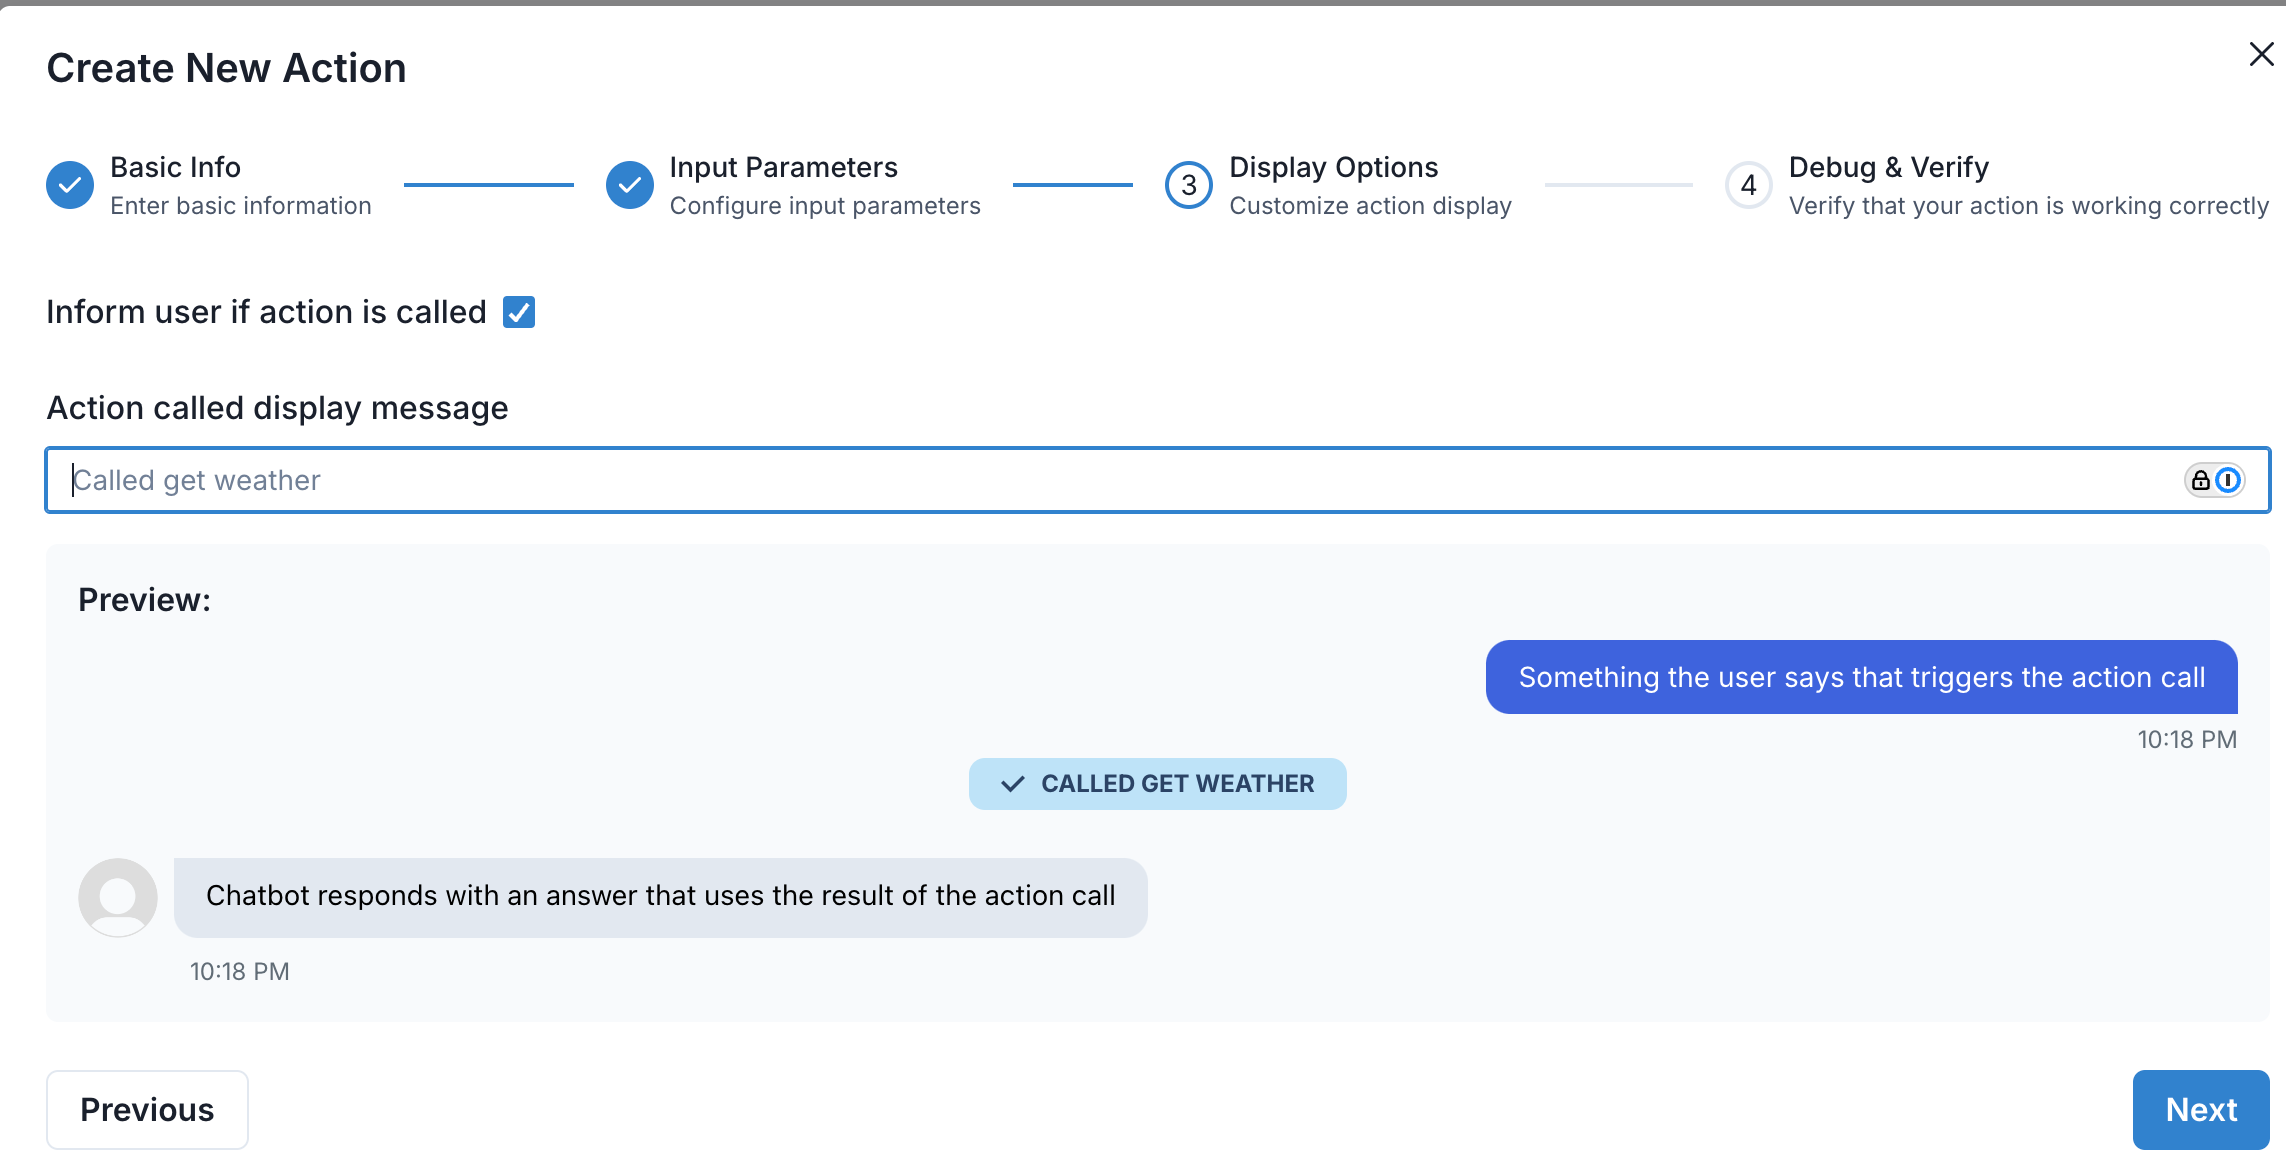Click the step 4 circle icon
The image size is (2286, 1176).
[1748, 185]
